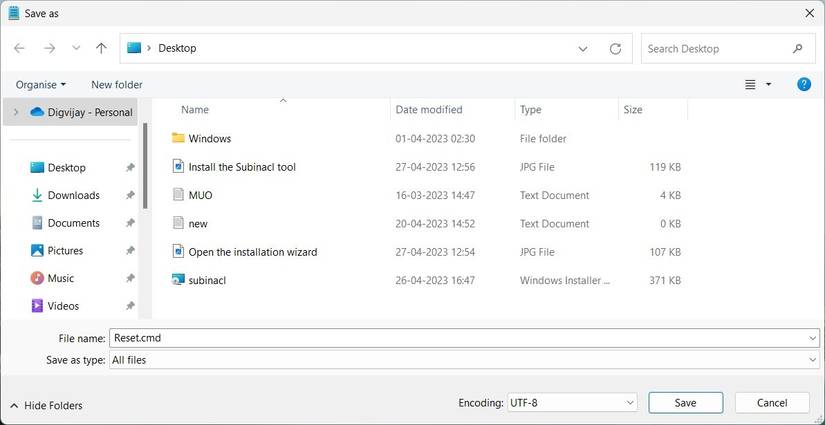Click the File name input field
The height and width of the screenshot is (425, 825).
[x=460, y=338]
